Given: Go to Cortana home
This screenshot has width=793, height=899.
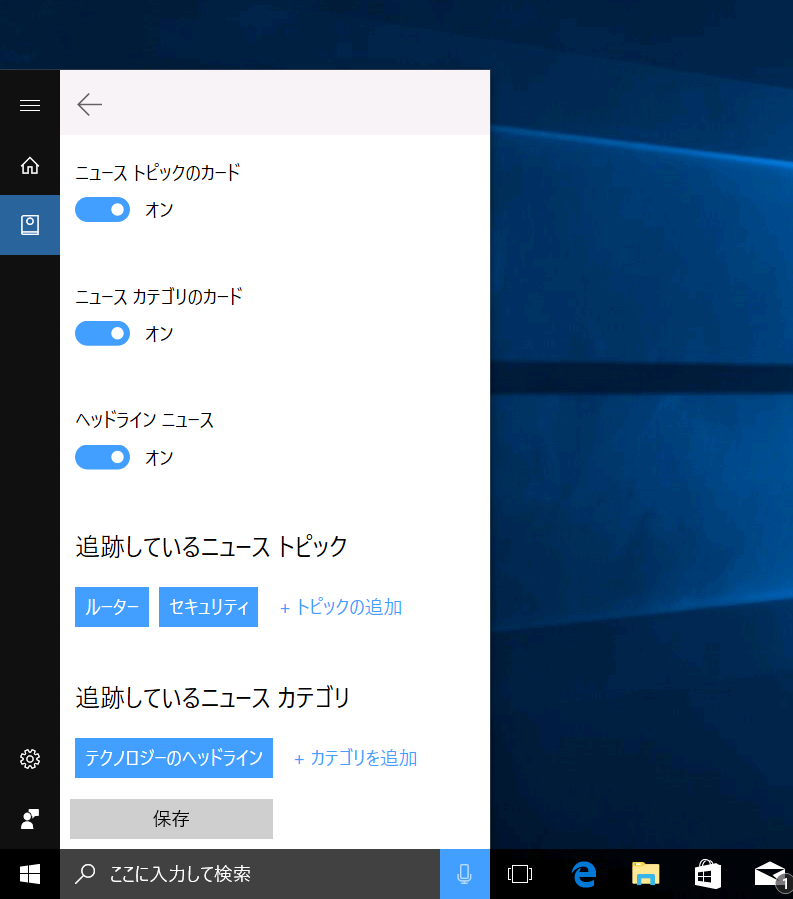Looking at the screenshot, I should pyautogui.click(x=30, y=166).
